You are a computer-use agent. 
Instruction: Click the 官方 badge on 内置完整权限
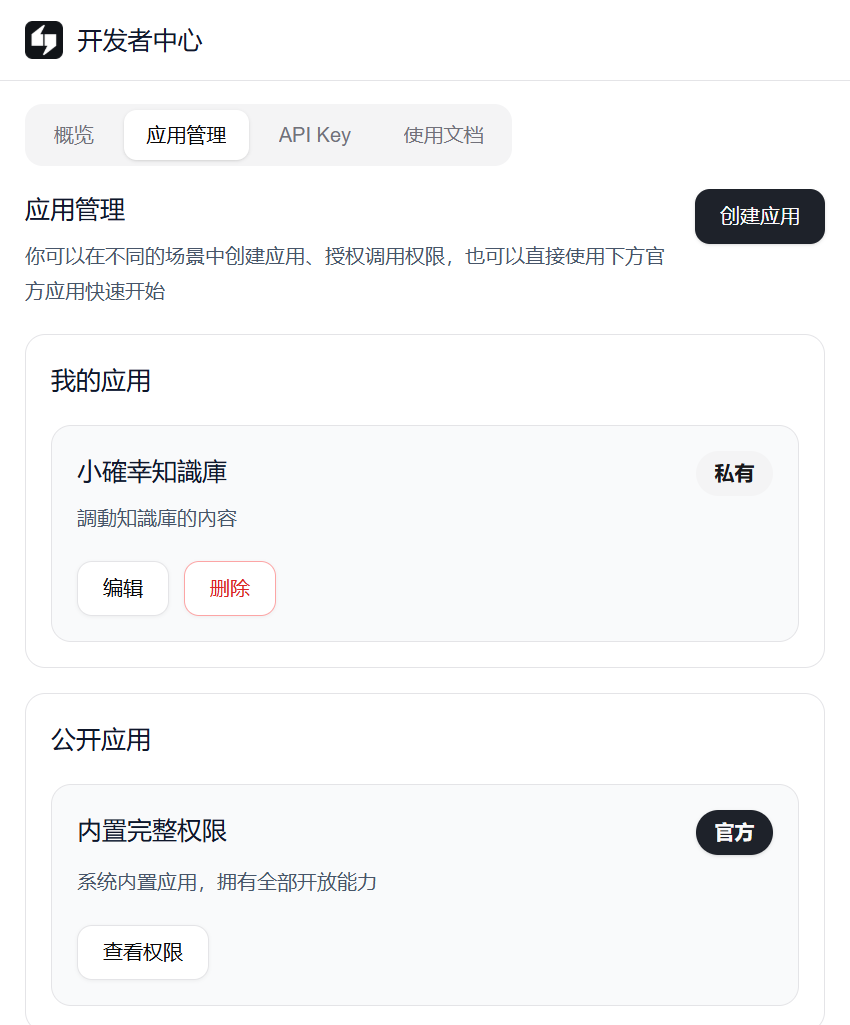pyautogui.click(x=734, y=832)
